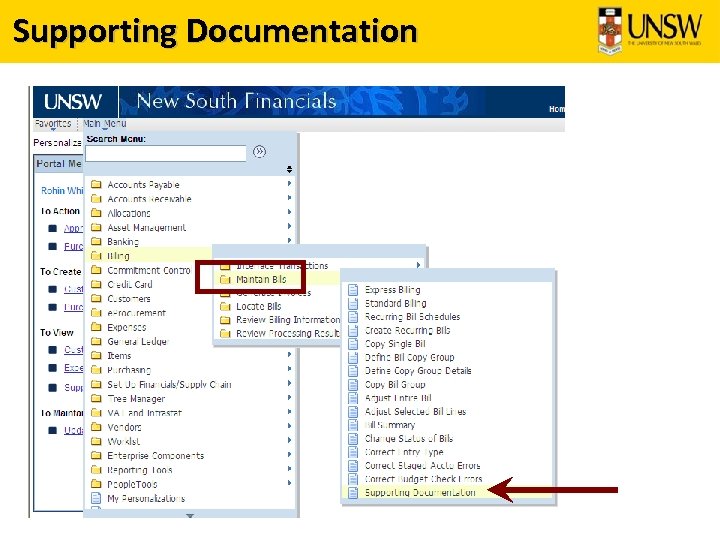The height and width of the screenshot is (540, 720).
Task: Click the sort arrows above menu list
Action: point(289,169)
